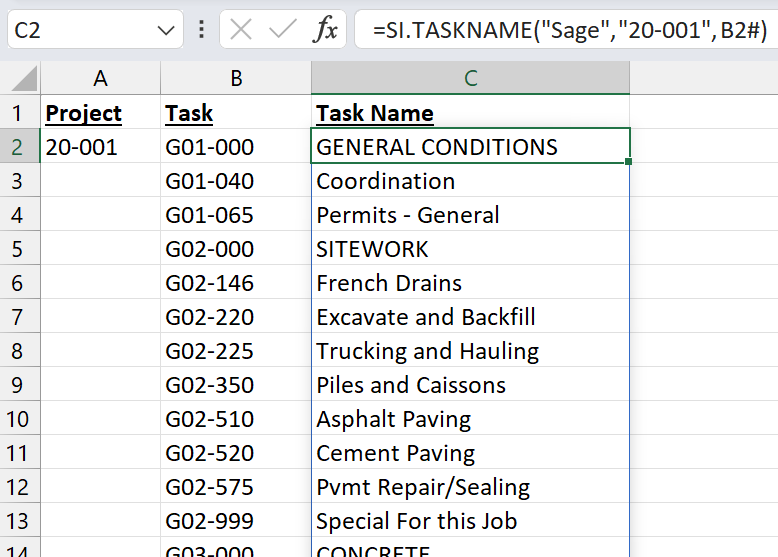Select column C header

(470, 79)
